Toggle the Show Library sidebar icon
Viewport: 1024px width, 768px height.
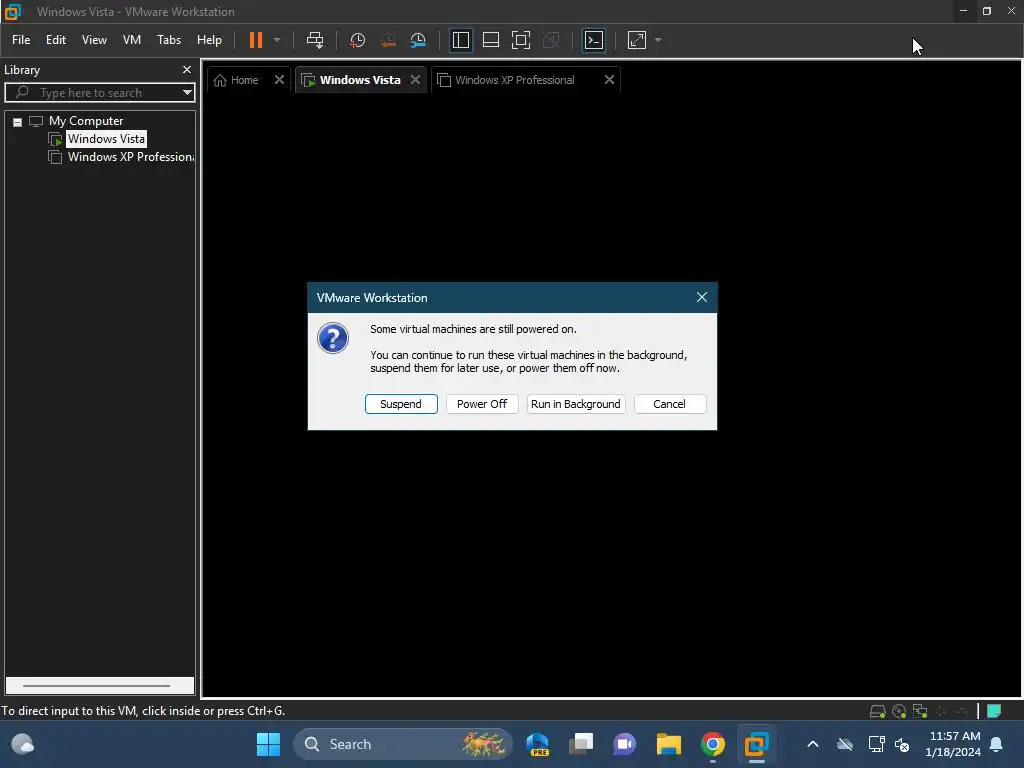coord(460,40)
